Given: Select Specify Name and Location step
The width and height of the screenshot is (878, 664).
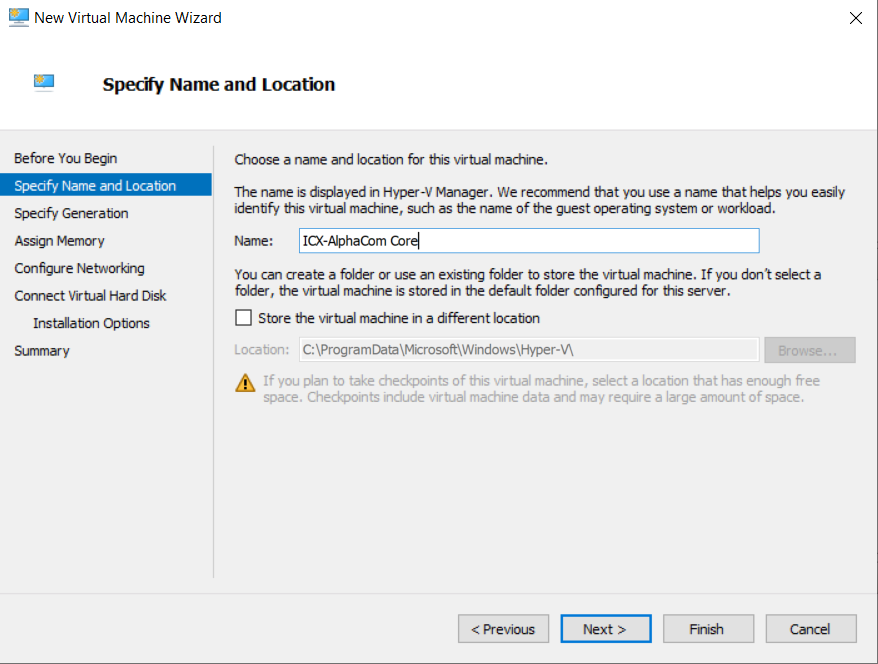Looking at the screenshot, I should point(95,186).
